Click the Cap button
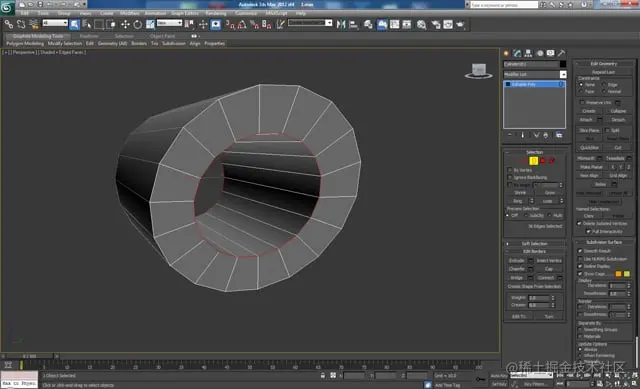 pyautogui.click(x=549, y=269)
